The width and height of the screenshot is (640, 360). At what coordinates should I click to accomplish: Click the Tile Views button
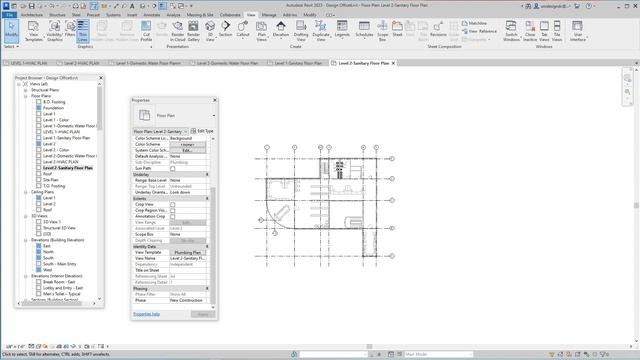(x=557, y=31)
